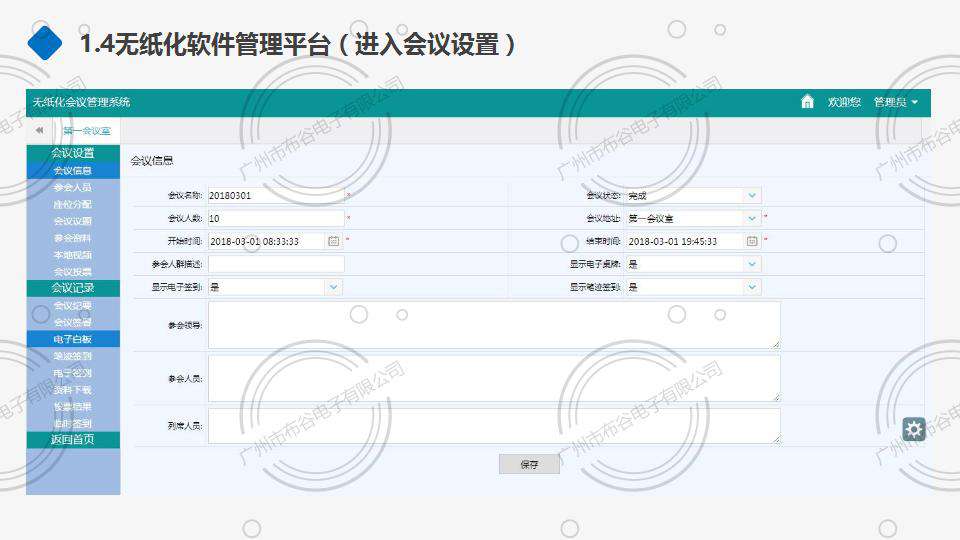Click the 会议人数 input field

(x=275, y=218)
